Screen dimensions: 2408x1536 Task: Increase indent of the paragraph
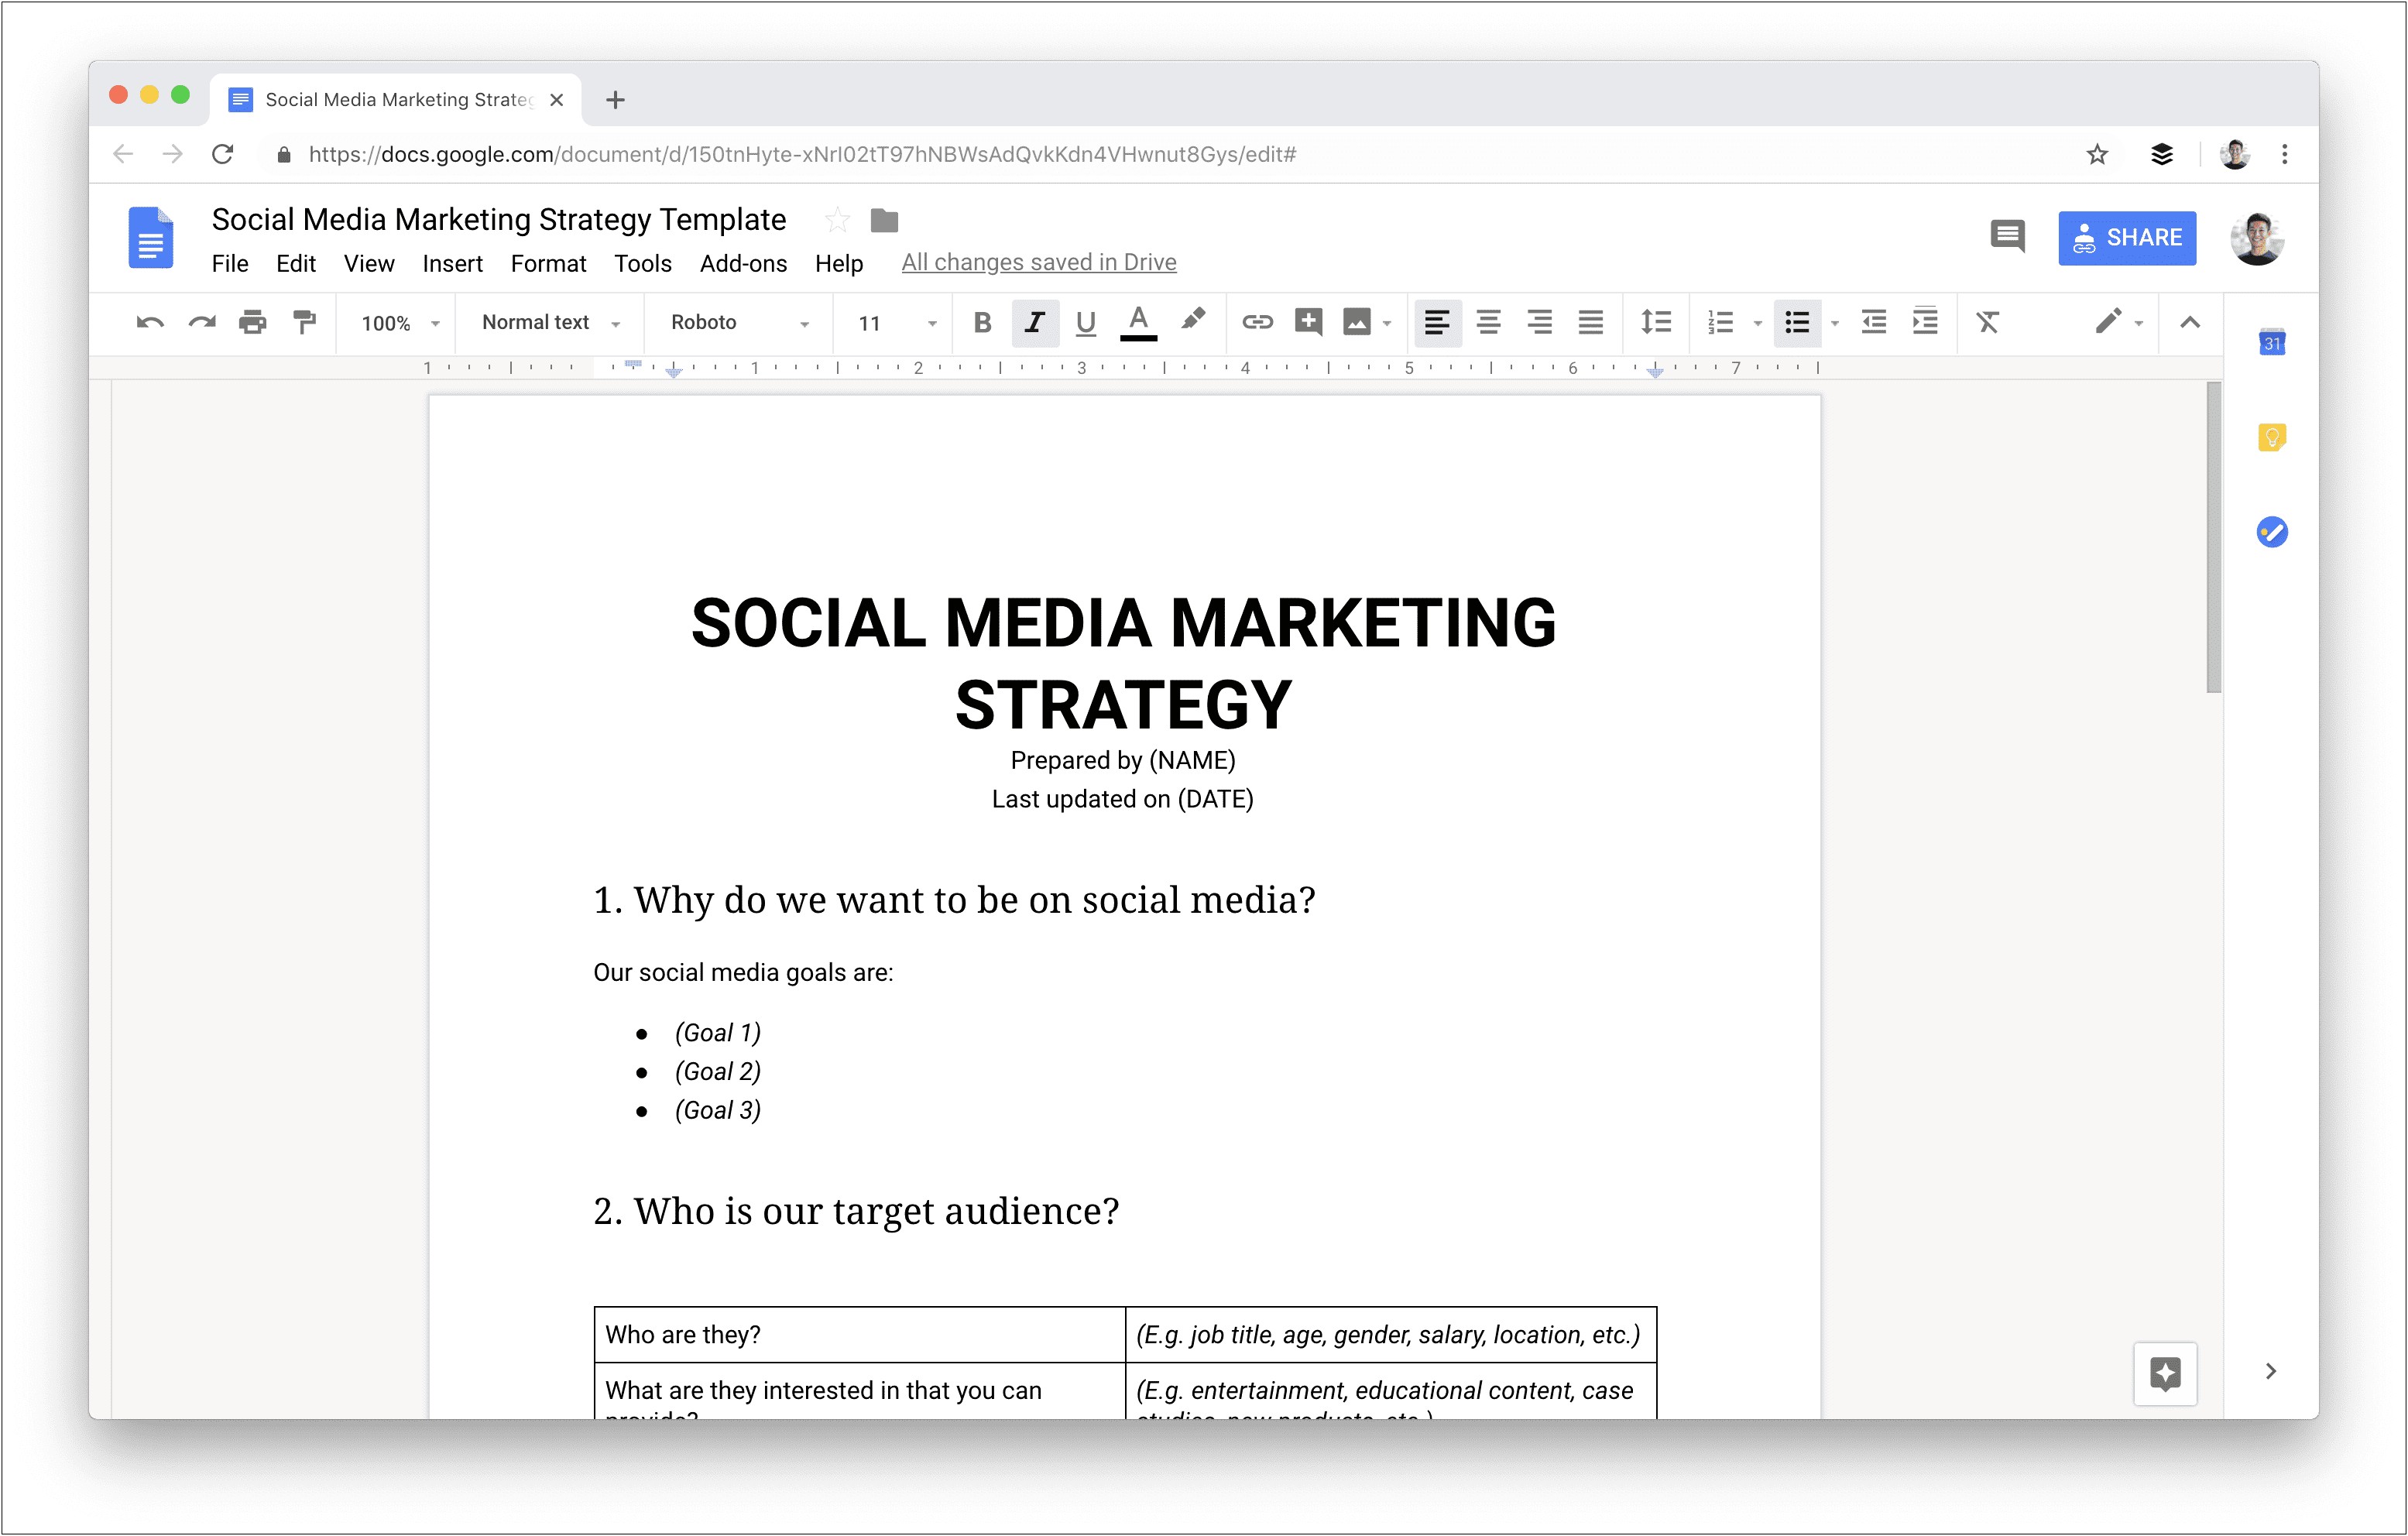coord(1925,322)
